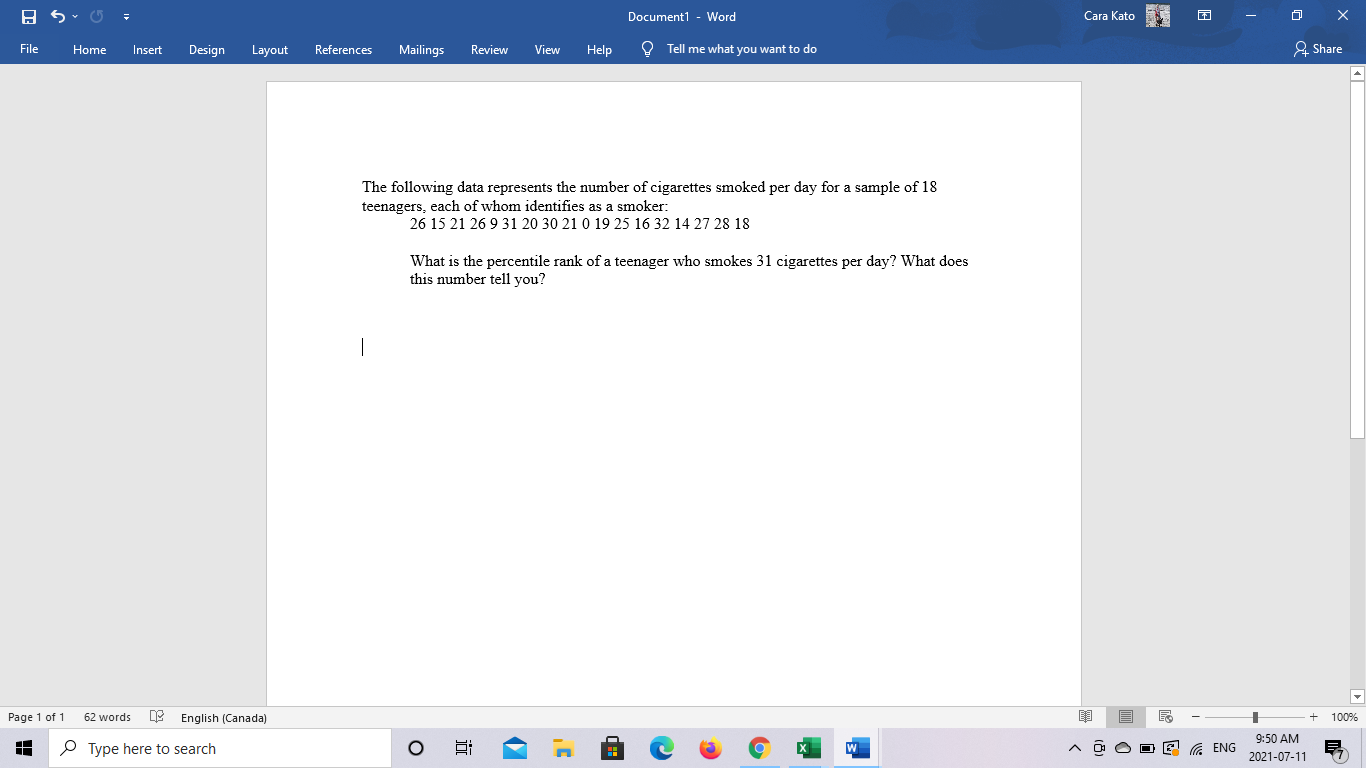Screen dimensions: 1366x768
Task: Expand the hidden icons in system tray
Action: coord(1073,747)
